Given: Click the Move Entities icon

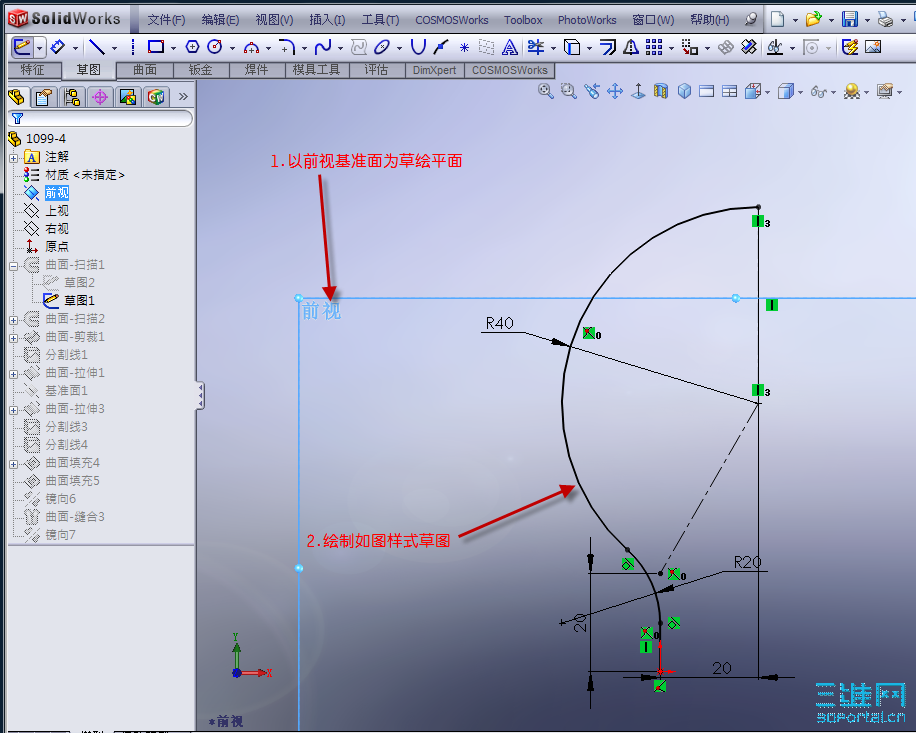Looking at the screenshot, I should (x=690, y=47).
